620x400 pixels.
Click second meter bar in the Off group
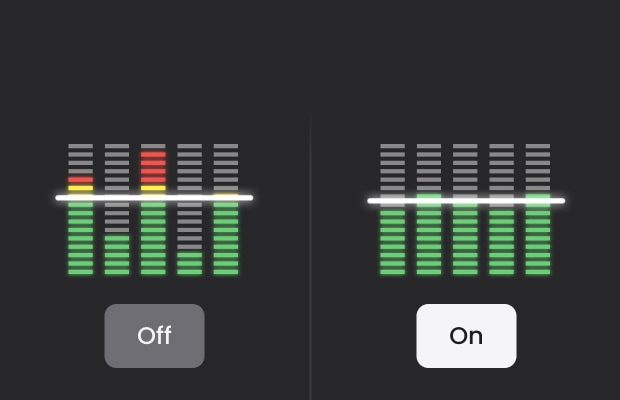pos(117,209)
